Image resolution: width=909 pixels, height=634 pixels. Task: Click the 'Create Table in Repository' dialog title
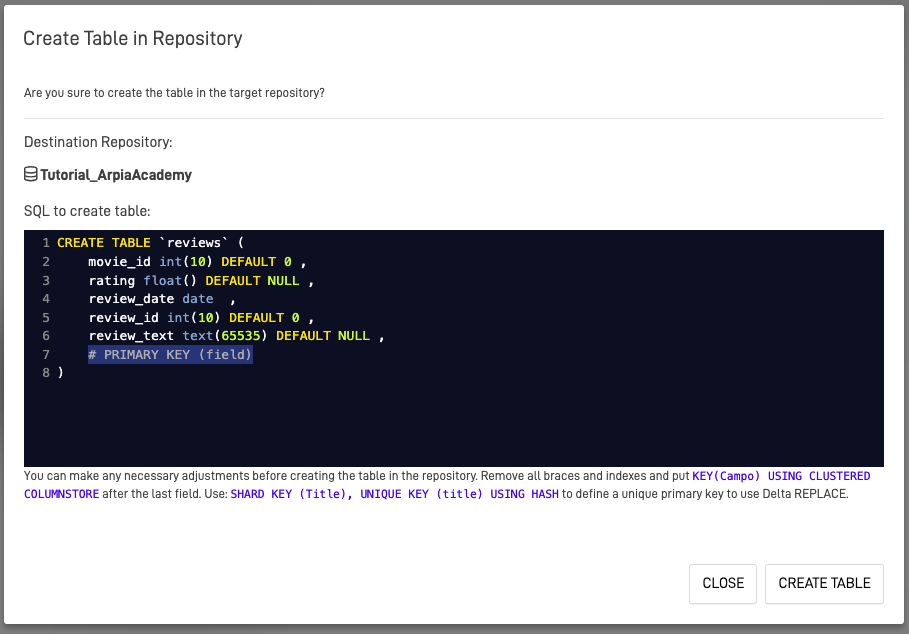click(133, 38)
